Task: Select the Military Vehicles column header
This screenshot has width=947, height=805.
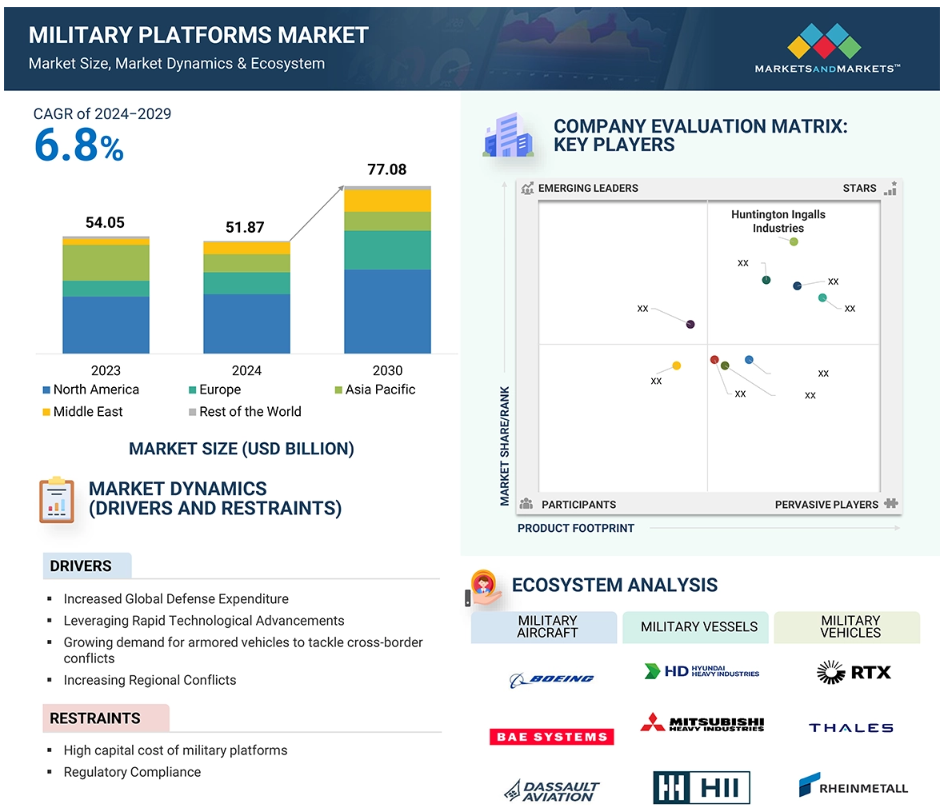Action: (x=847, y=627)
